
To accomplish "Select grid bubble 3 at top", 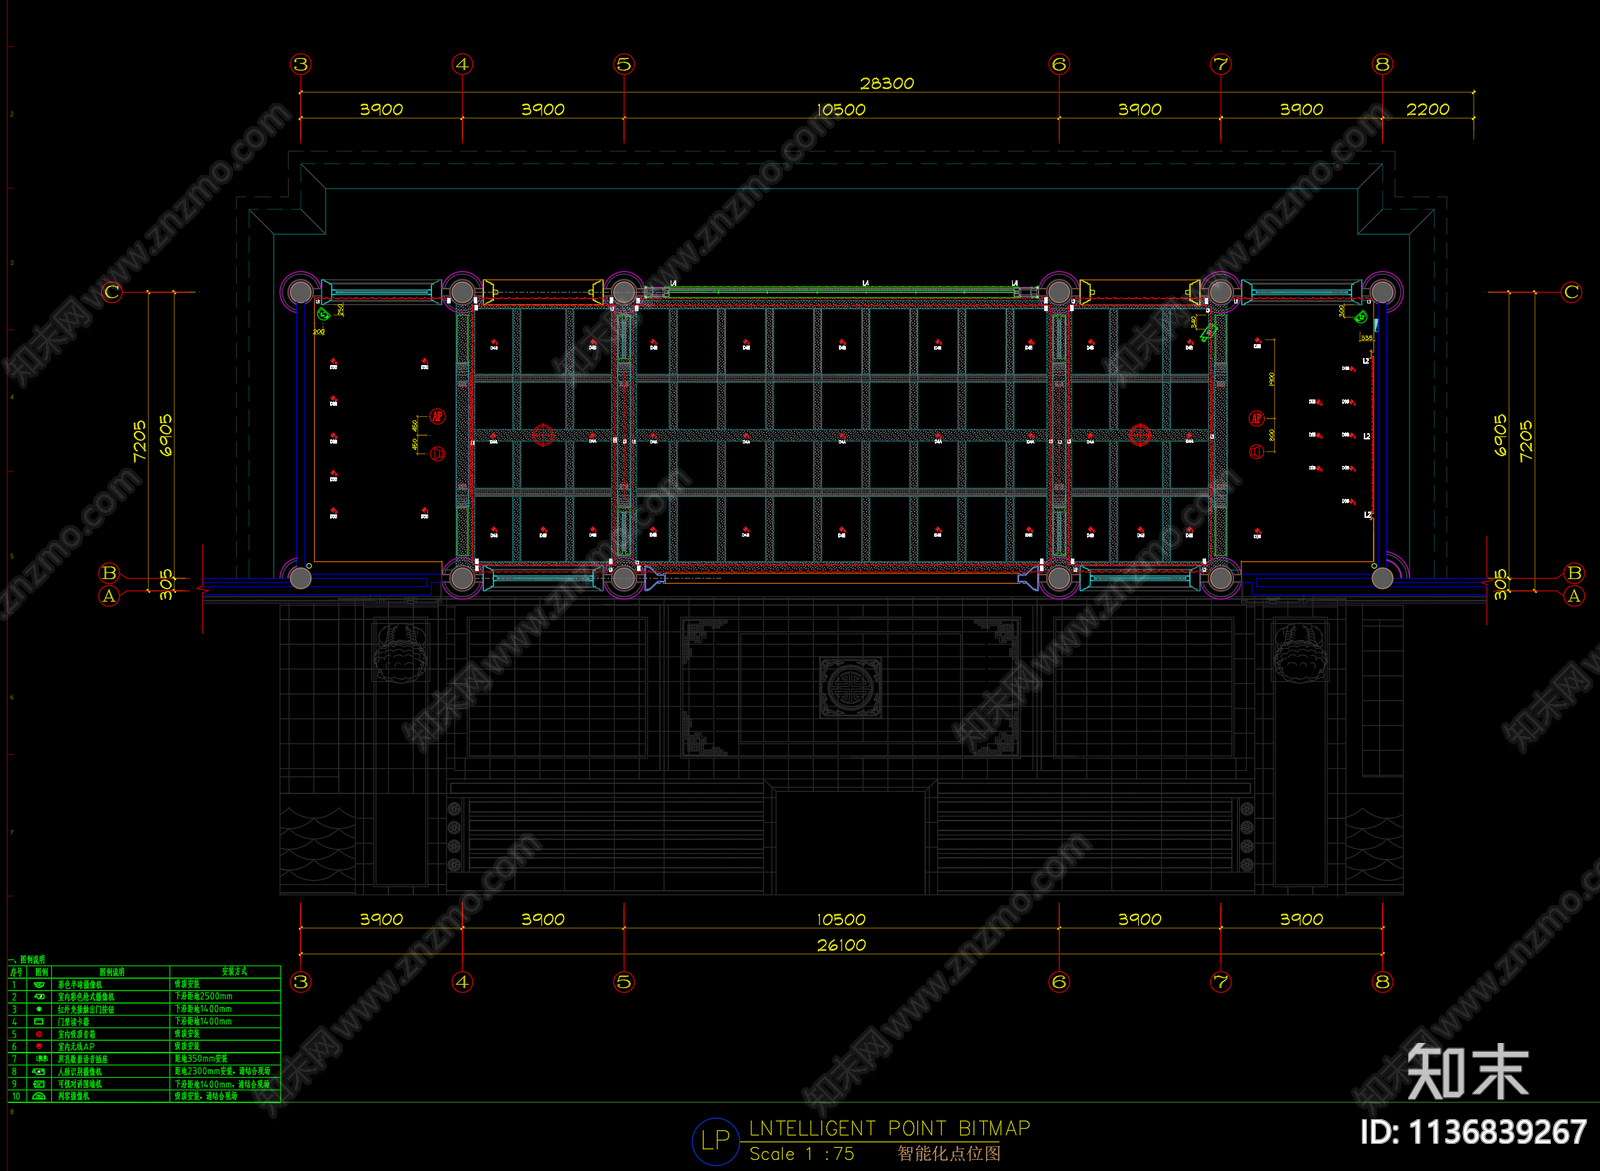I will point(300,64).
